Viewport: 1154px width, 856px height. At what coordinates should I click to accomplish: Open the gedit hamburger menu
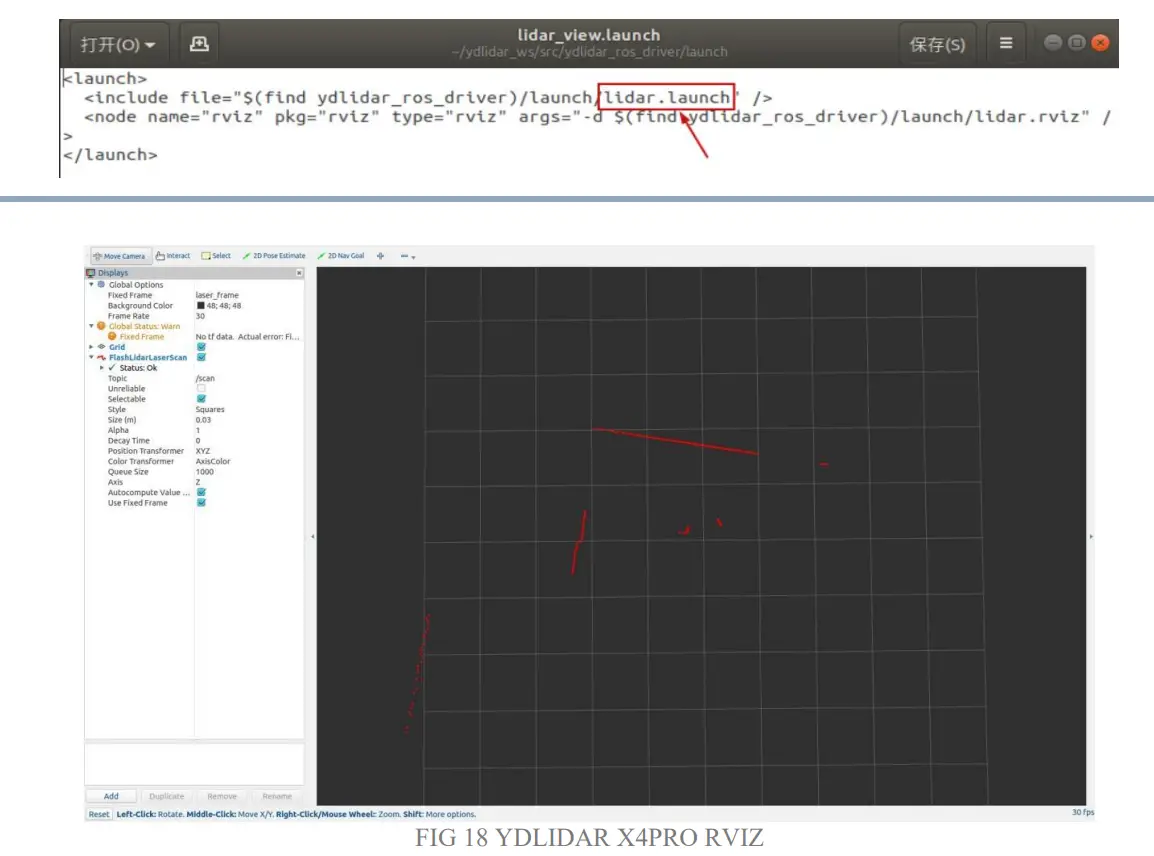1005,42
